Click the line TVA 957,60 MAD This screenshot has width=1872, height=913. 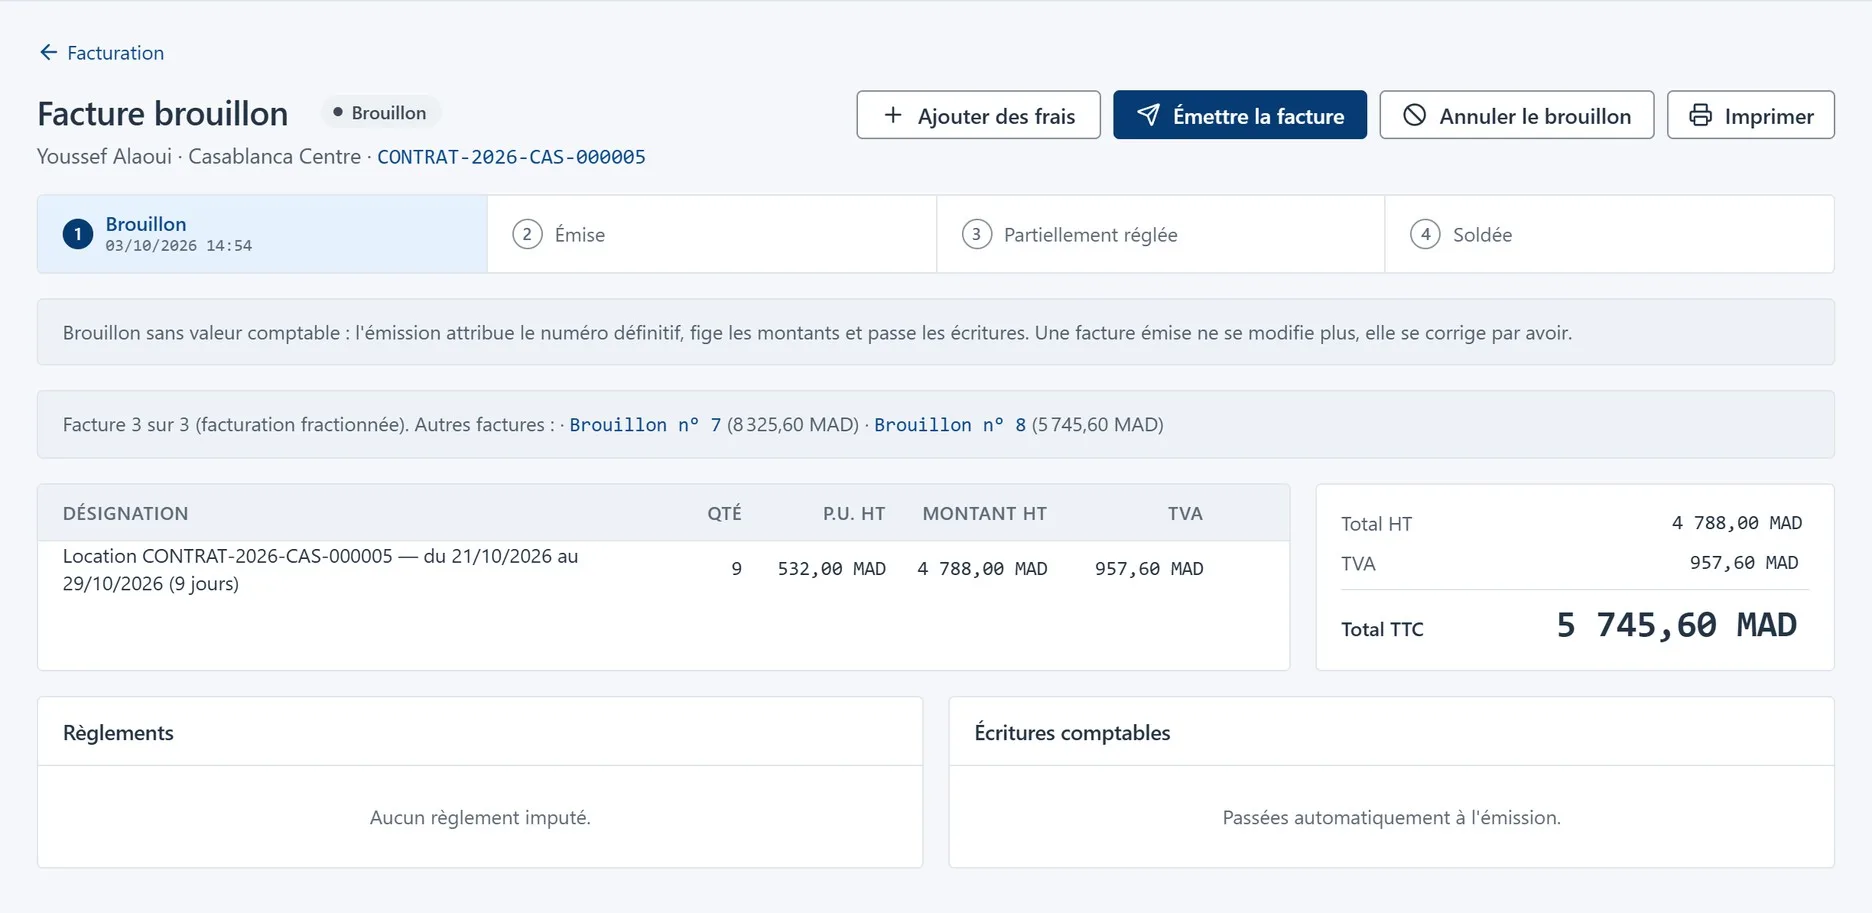[1149, 569]
